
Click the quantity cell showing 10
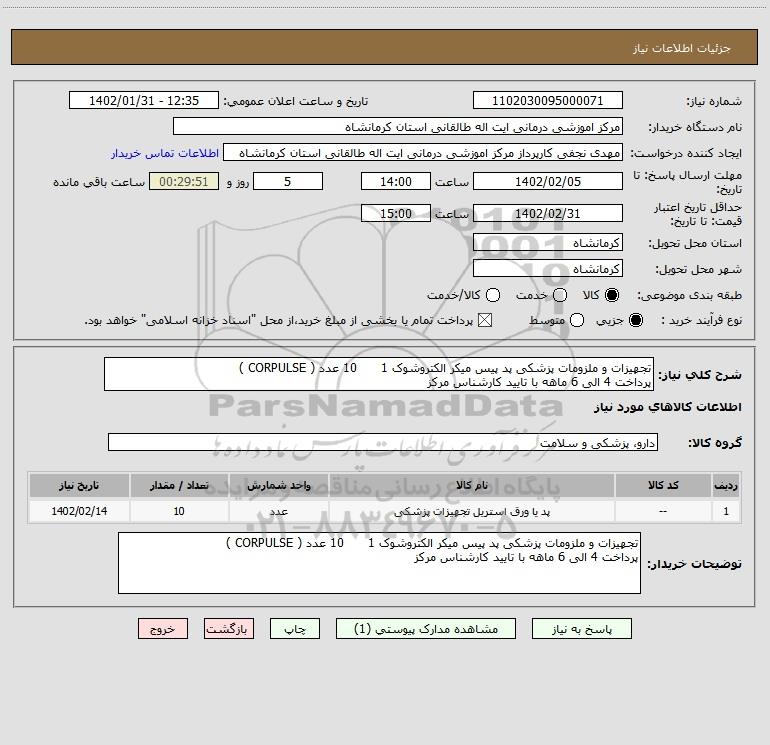179,511
